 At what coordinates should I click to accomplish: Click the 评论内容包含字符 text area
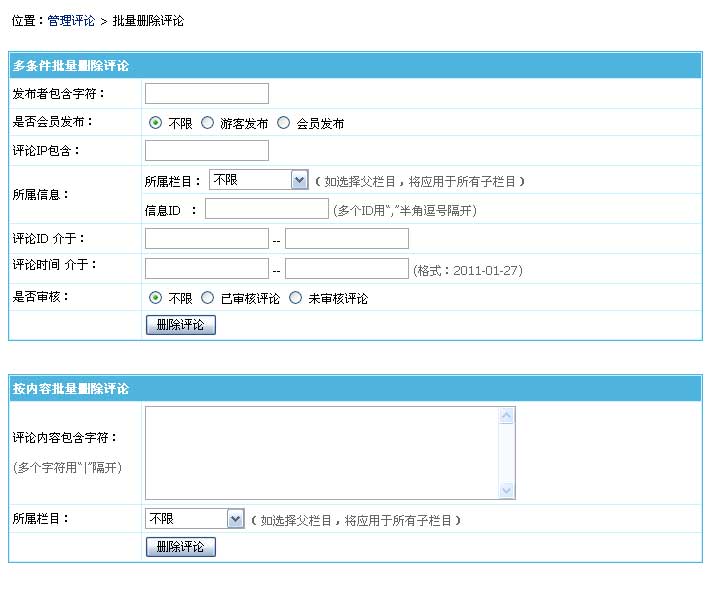[x=322, y=452]
